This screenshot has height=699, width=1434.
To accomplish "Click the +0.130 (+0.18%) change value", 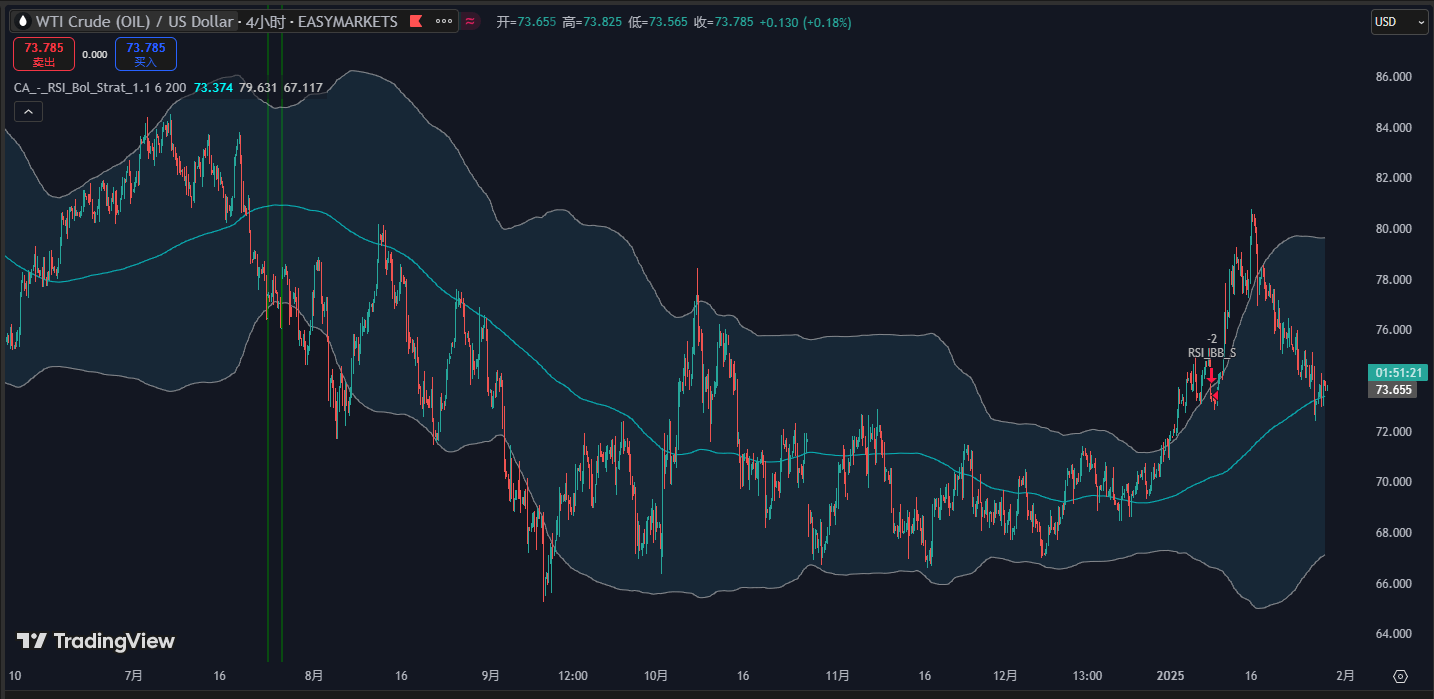I will point(805,22).
